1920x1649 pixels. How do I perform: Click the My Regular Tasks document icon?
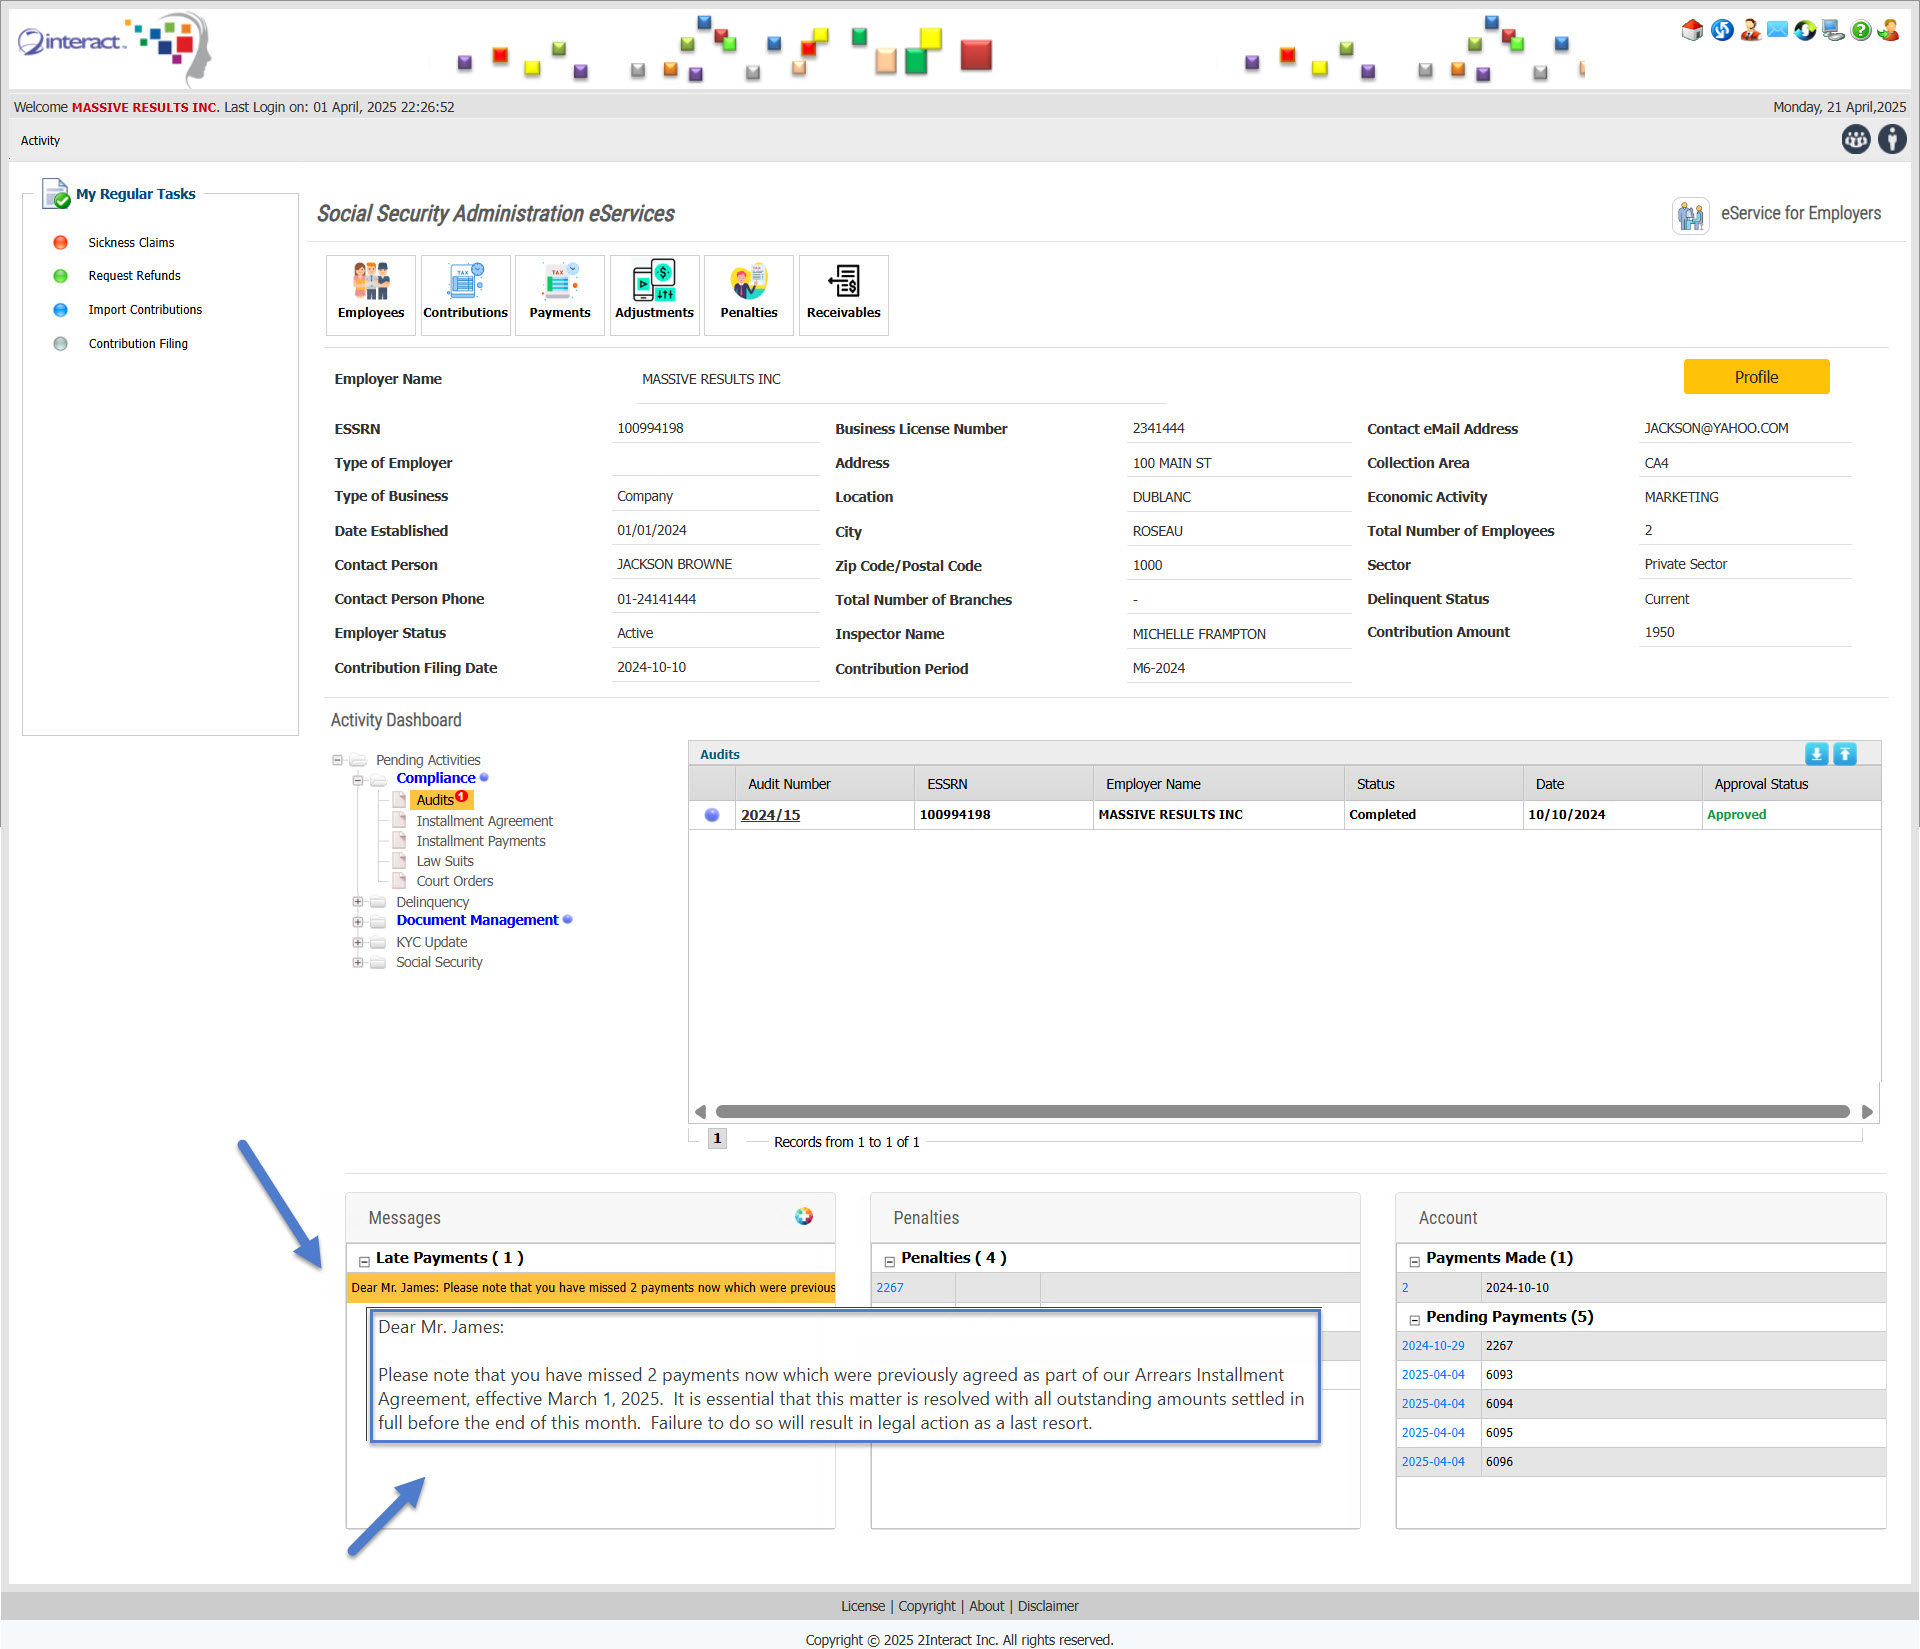[56, 193]
